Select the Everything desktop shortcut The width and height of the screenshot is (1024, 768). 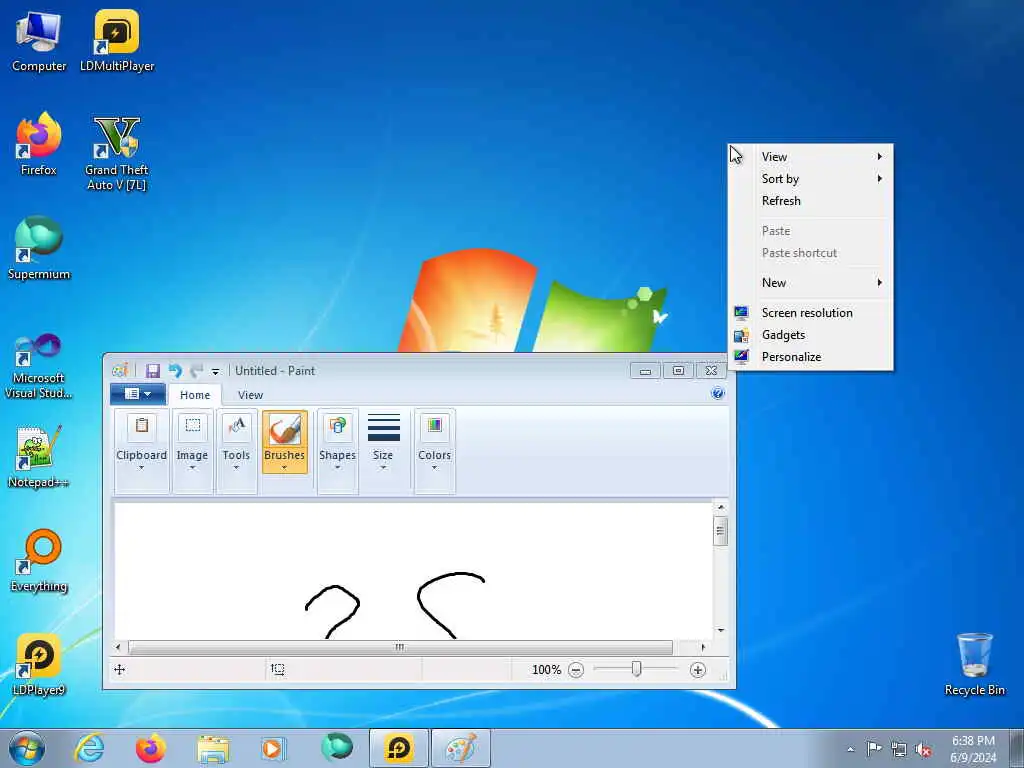pos(39,560)
